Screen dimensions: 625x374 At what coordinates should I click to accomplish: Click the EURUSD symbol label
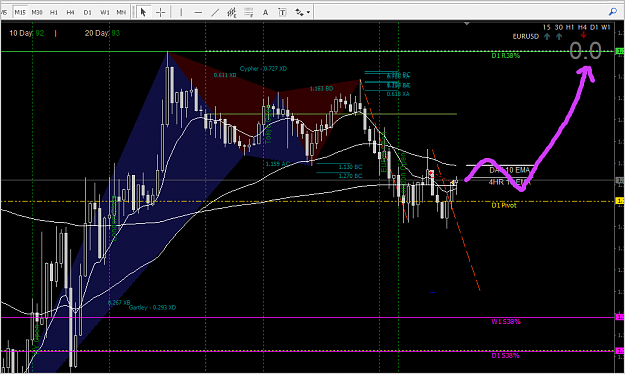[x=525, y=36]
